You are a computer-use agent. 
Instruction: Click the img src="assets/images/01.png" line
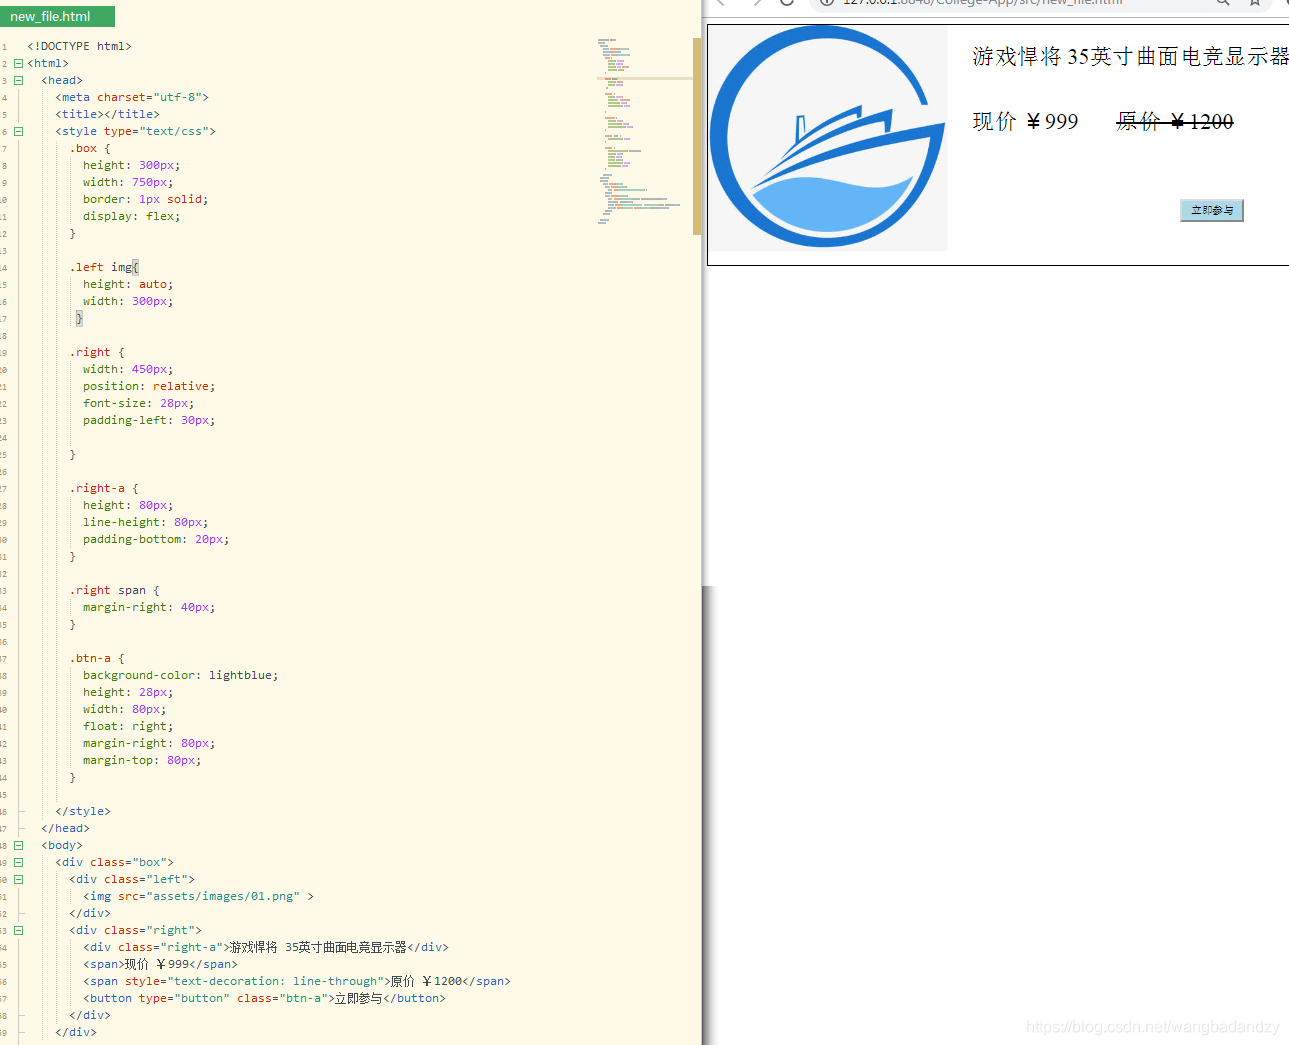coord(199,896)
